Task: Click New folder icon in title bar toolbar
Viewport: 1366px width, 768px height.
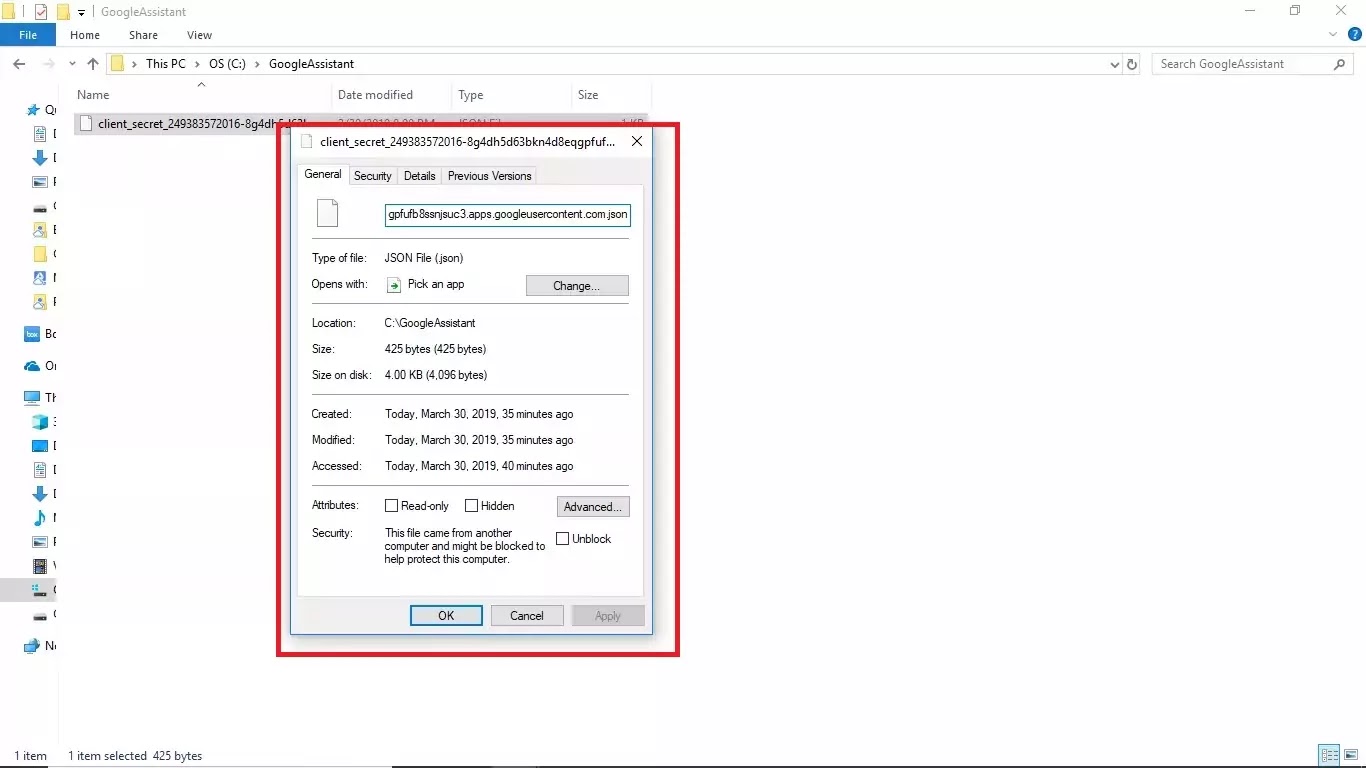Action: tap(62, 12)
